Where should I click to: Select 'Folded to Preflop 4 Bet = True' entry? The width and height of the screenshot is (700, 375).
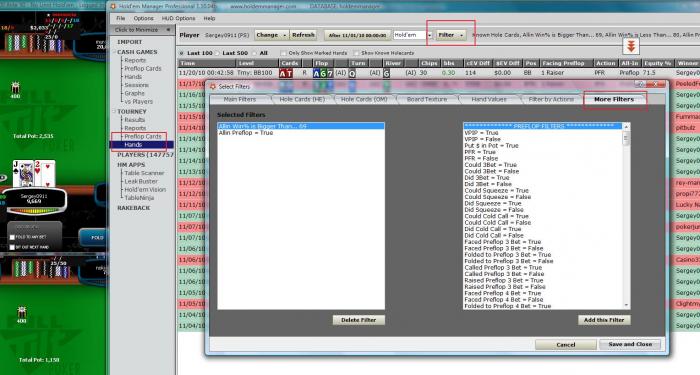pyautogui.click(x=508, y=306)
